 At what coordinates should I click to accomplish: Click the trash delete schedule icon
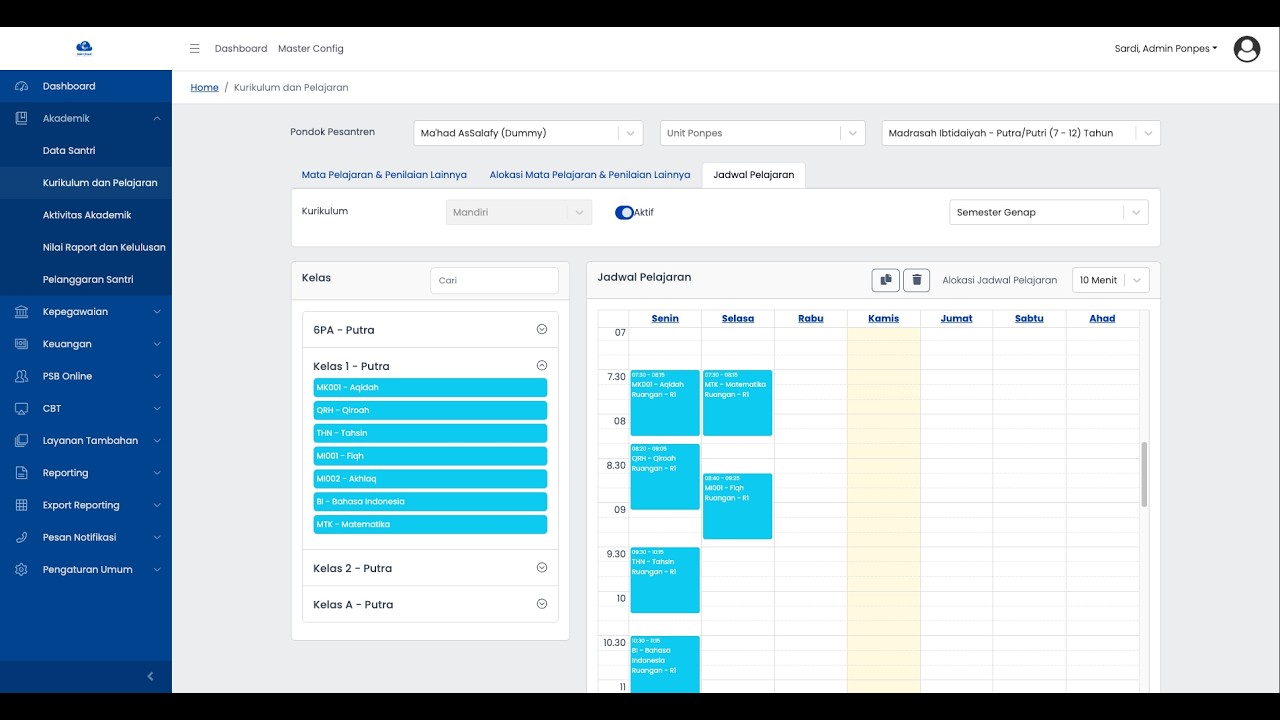[x=917, y=281]
